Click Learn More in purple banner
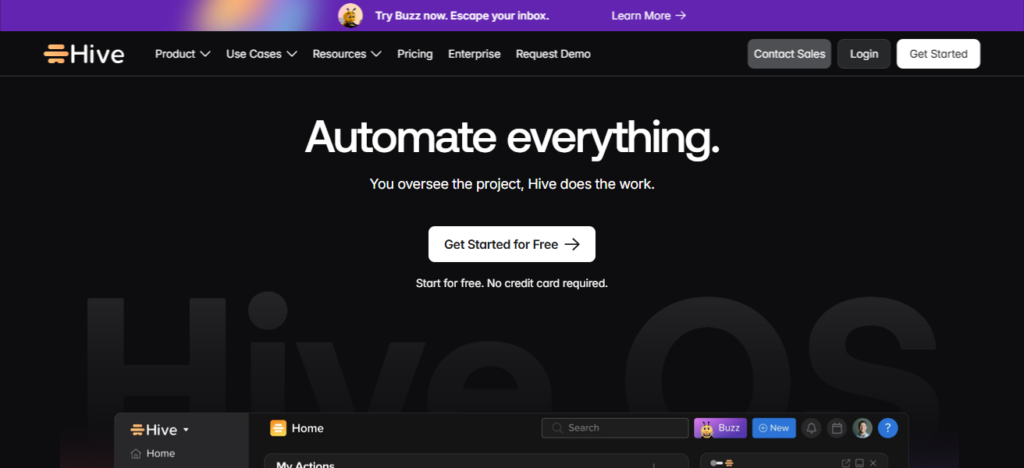 (x=648, y=16)
